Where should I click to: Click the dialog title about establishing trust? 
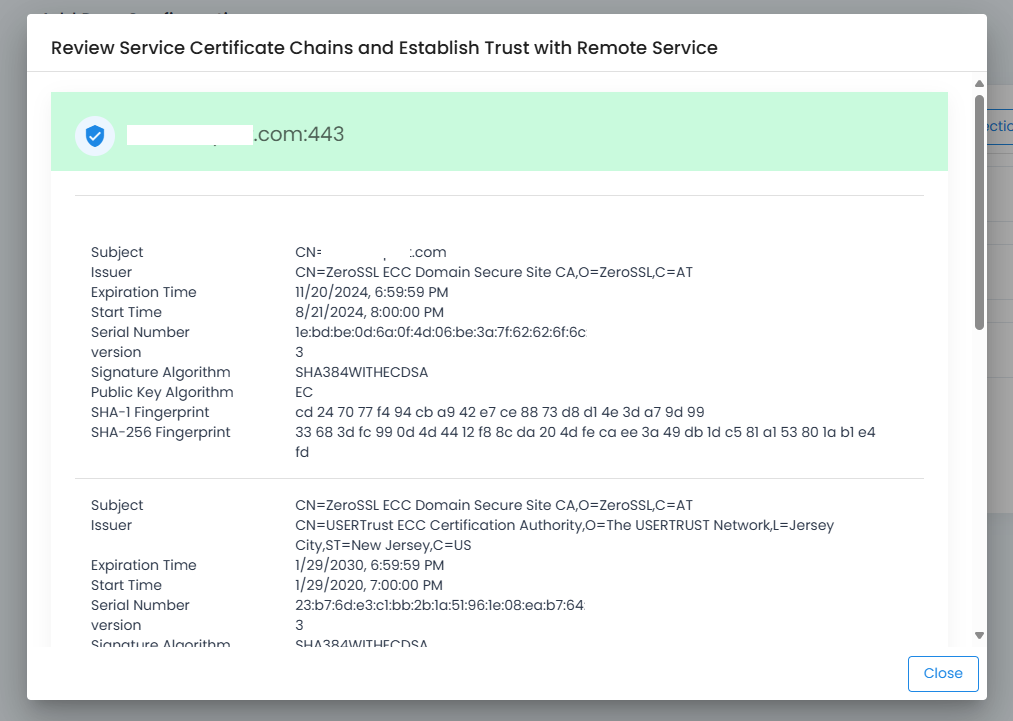pyautogui.click(x=384, y=47)
